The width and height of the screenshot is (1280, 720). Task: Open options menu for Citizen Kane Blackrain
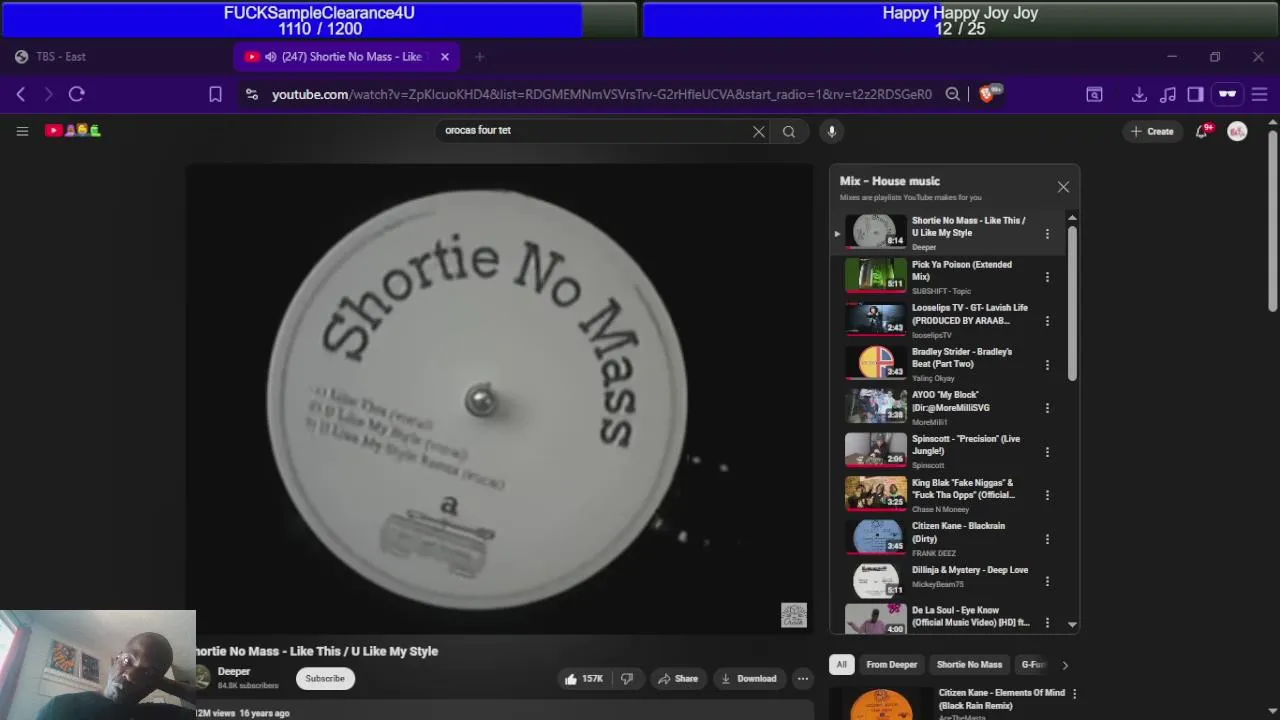(1047, 539)
